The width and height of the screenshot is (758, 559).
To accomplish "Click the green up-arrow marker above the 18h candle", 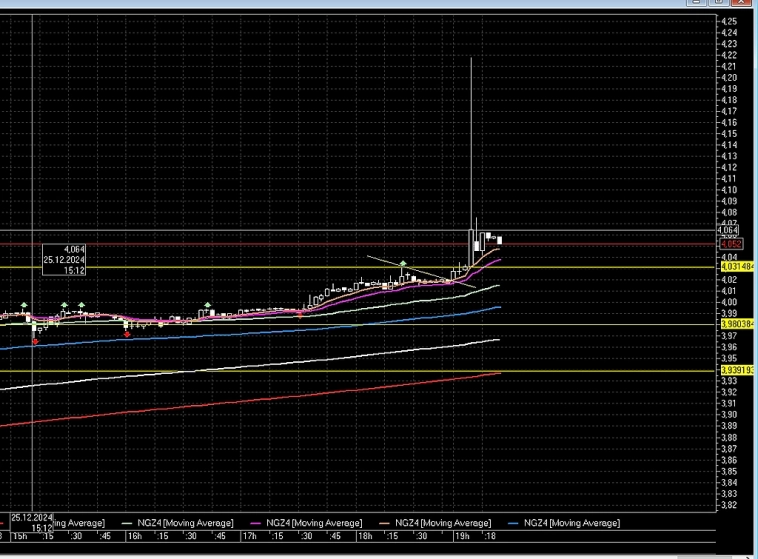I will tap(402, 264).
